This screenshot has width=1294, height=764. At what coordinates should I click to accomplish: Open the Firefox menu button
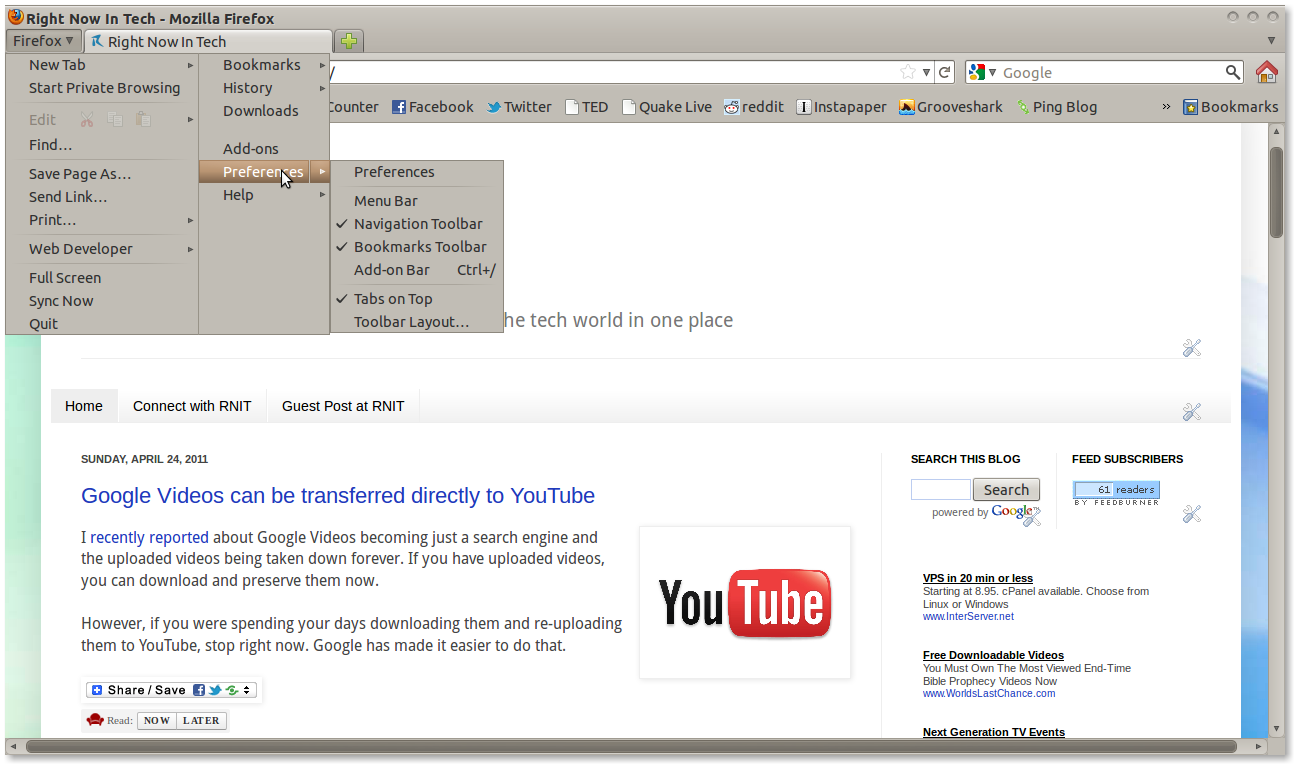[x=44, y=41]
